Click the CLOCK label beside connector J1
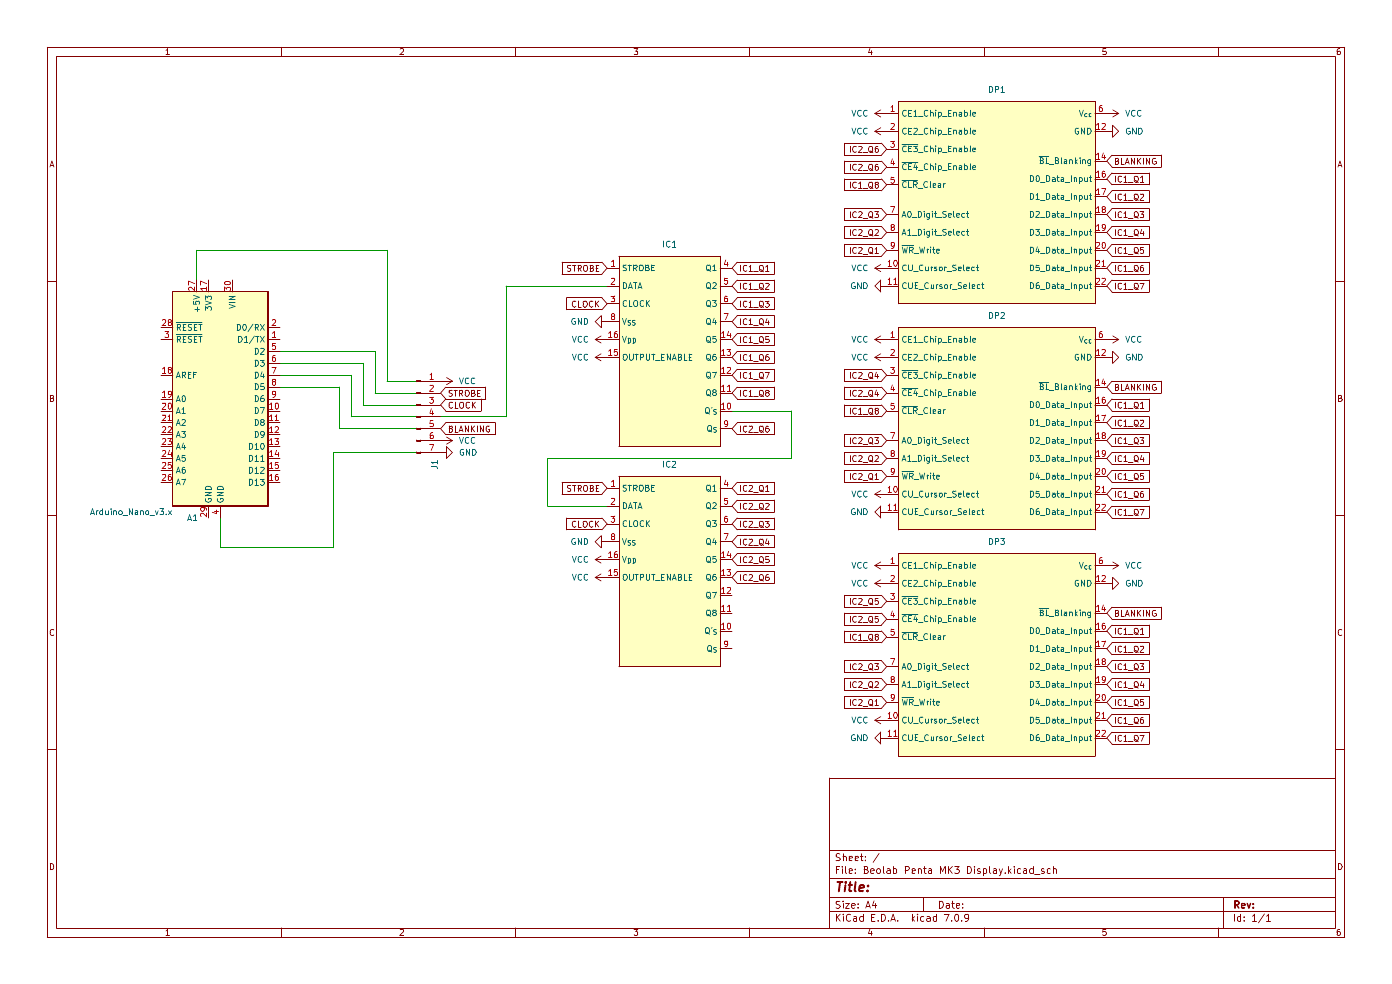Image resolution: width=1392 pixels, height=984 pixels. point(462,406)
